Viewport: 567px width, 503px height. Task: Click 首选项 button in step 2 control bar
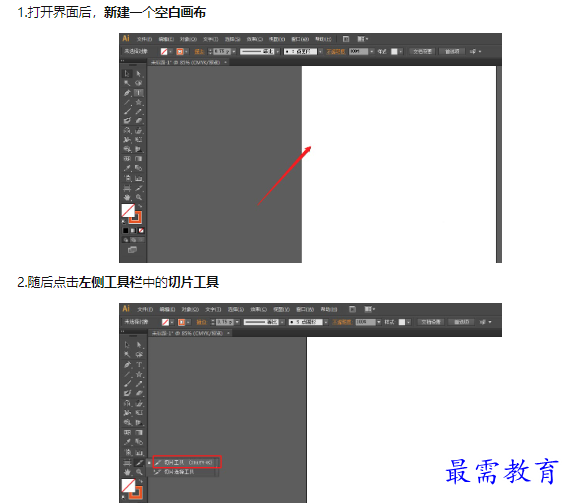pyautogui.click(x=462, y=322)
